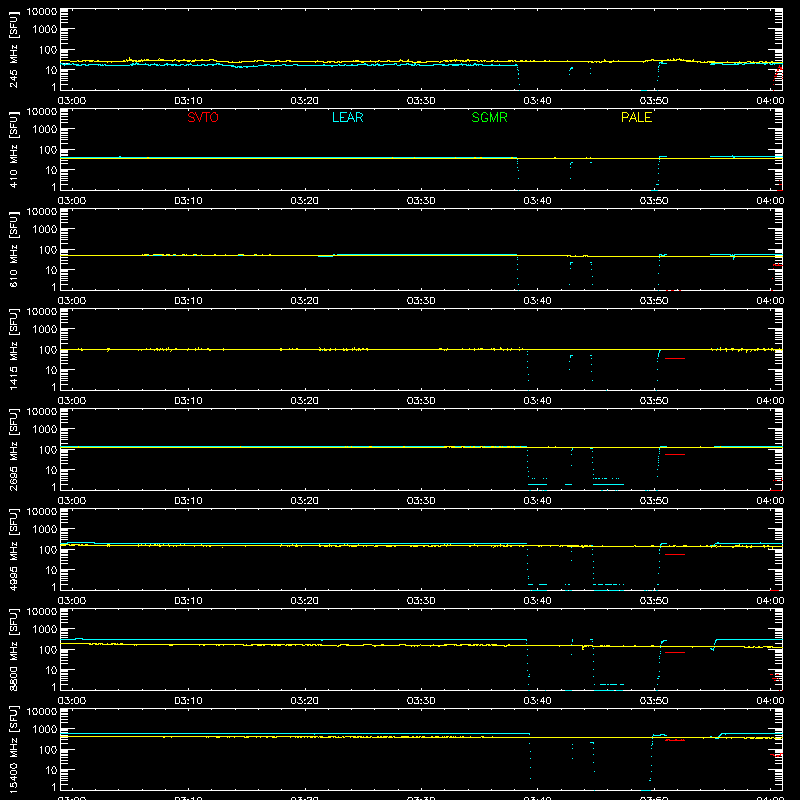
Task: Click the cyan LEAR legend label
Action: tap(347, 117)
